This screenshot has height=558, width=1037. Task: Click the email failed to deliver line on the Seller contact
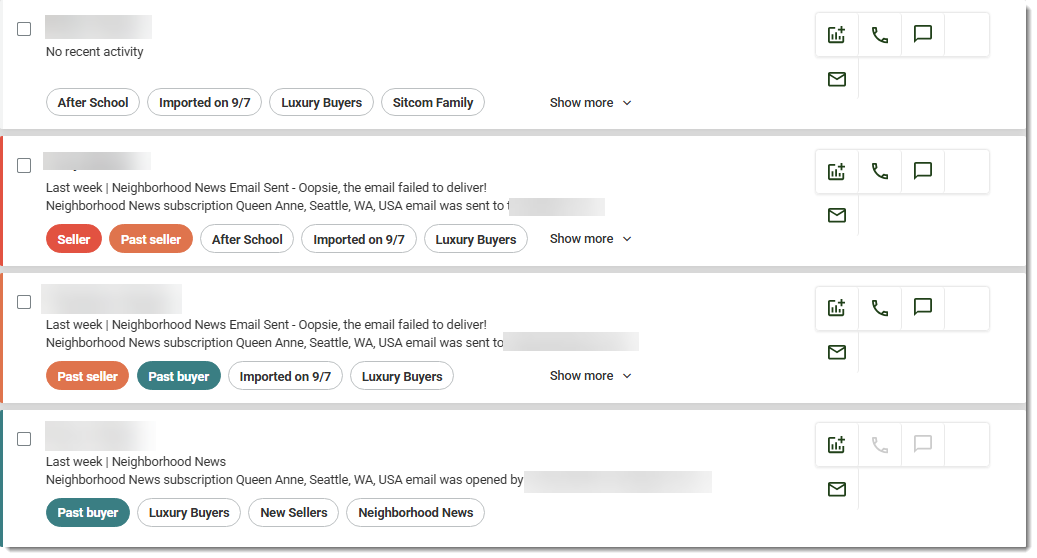tap(266, 188)
